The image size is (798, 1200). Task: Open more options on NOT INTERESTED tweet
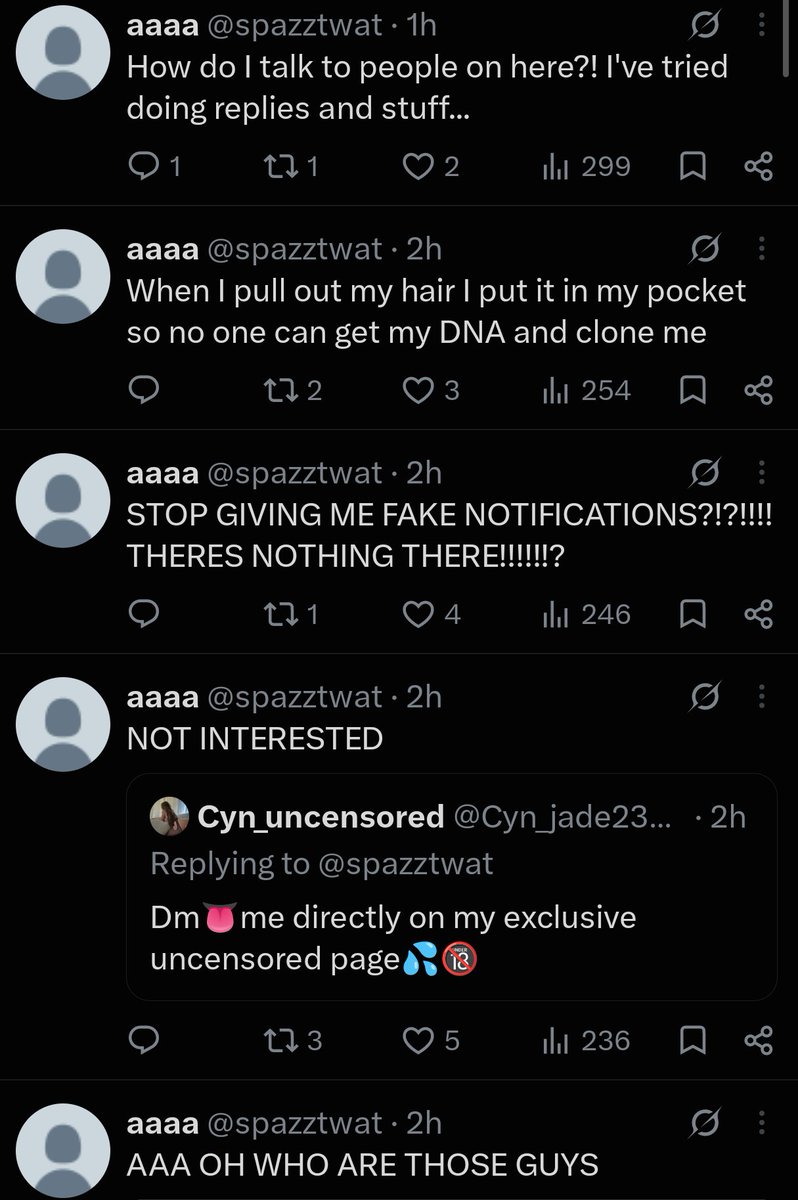click(x=763, y=696)
